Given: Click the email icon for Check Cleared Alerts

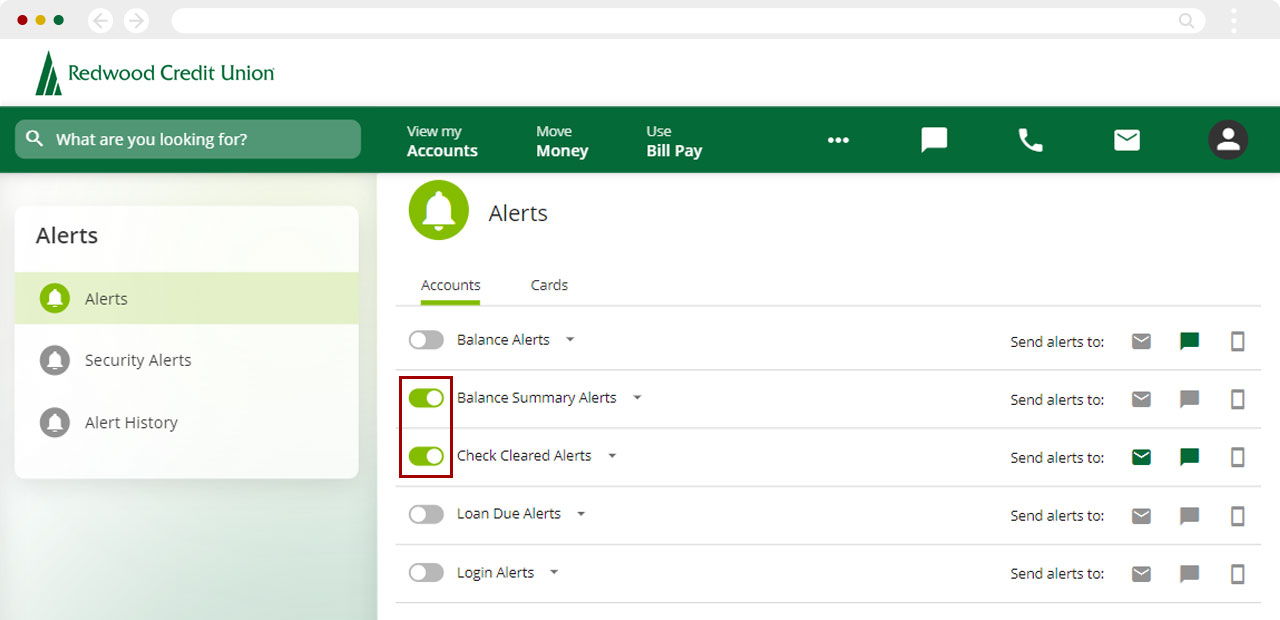Looking at the screenshot, I should [1141, 457].
